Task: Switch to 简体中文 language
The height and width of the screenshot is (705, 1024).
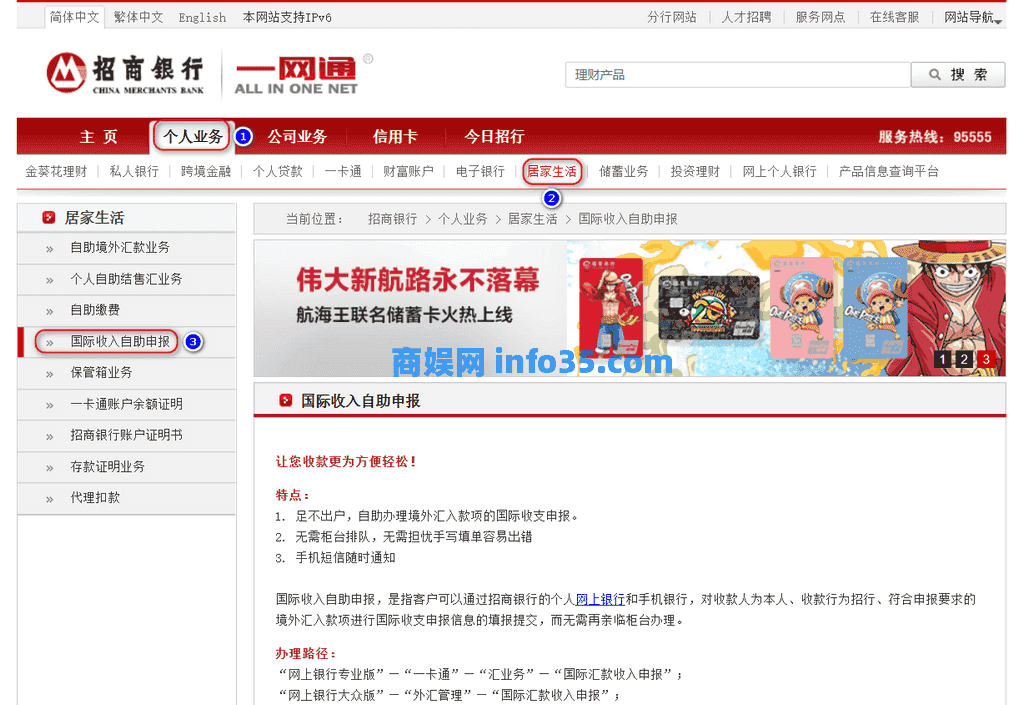Action: click(74, 18)
